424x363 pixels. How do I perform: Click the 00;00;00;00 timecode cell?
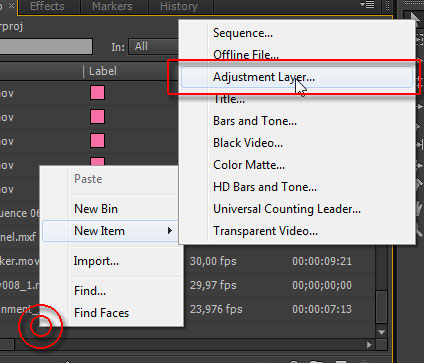tap(322, 285)
